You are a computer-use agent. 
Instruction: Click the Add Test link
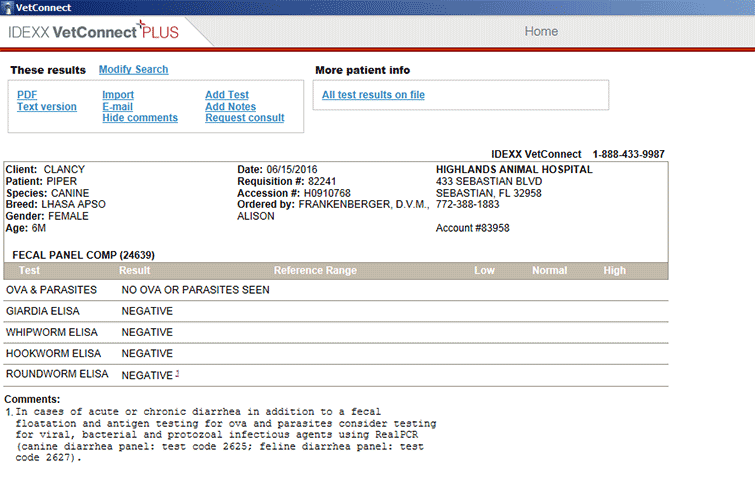[227, 95]
